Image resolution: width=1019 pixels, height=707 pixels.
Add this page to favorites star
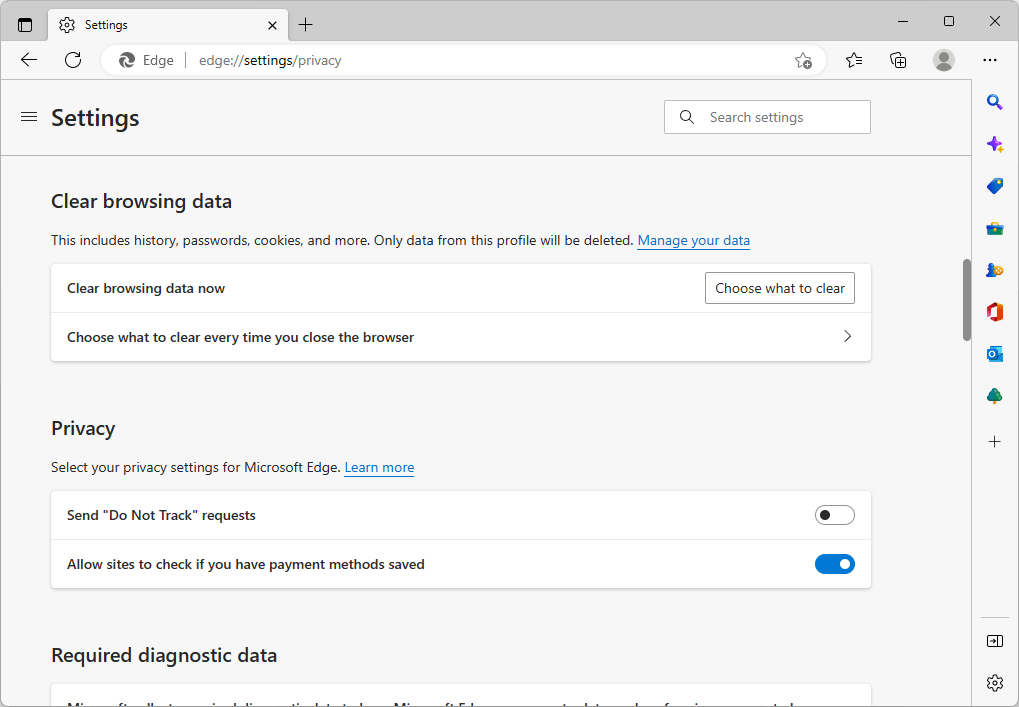[803, 60]
